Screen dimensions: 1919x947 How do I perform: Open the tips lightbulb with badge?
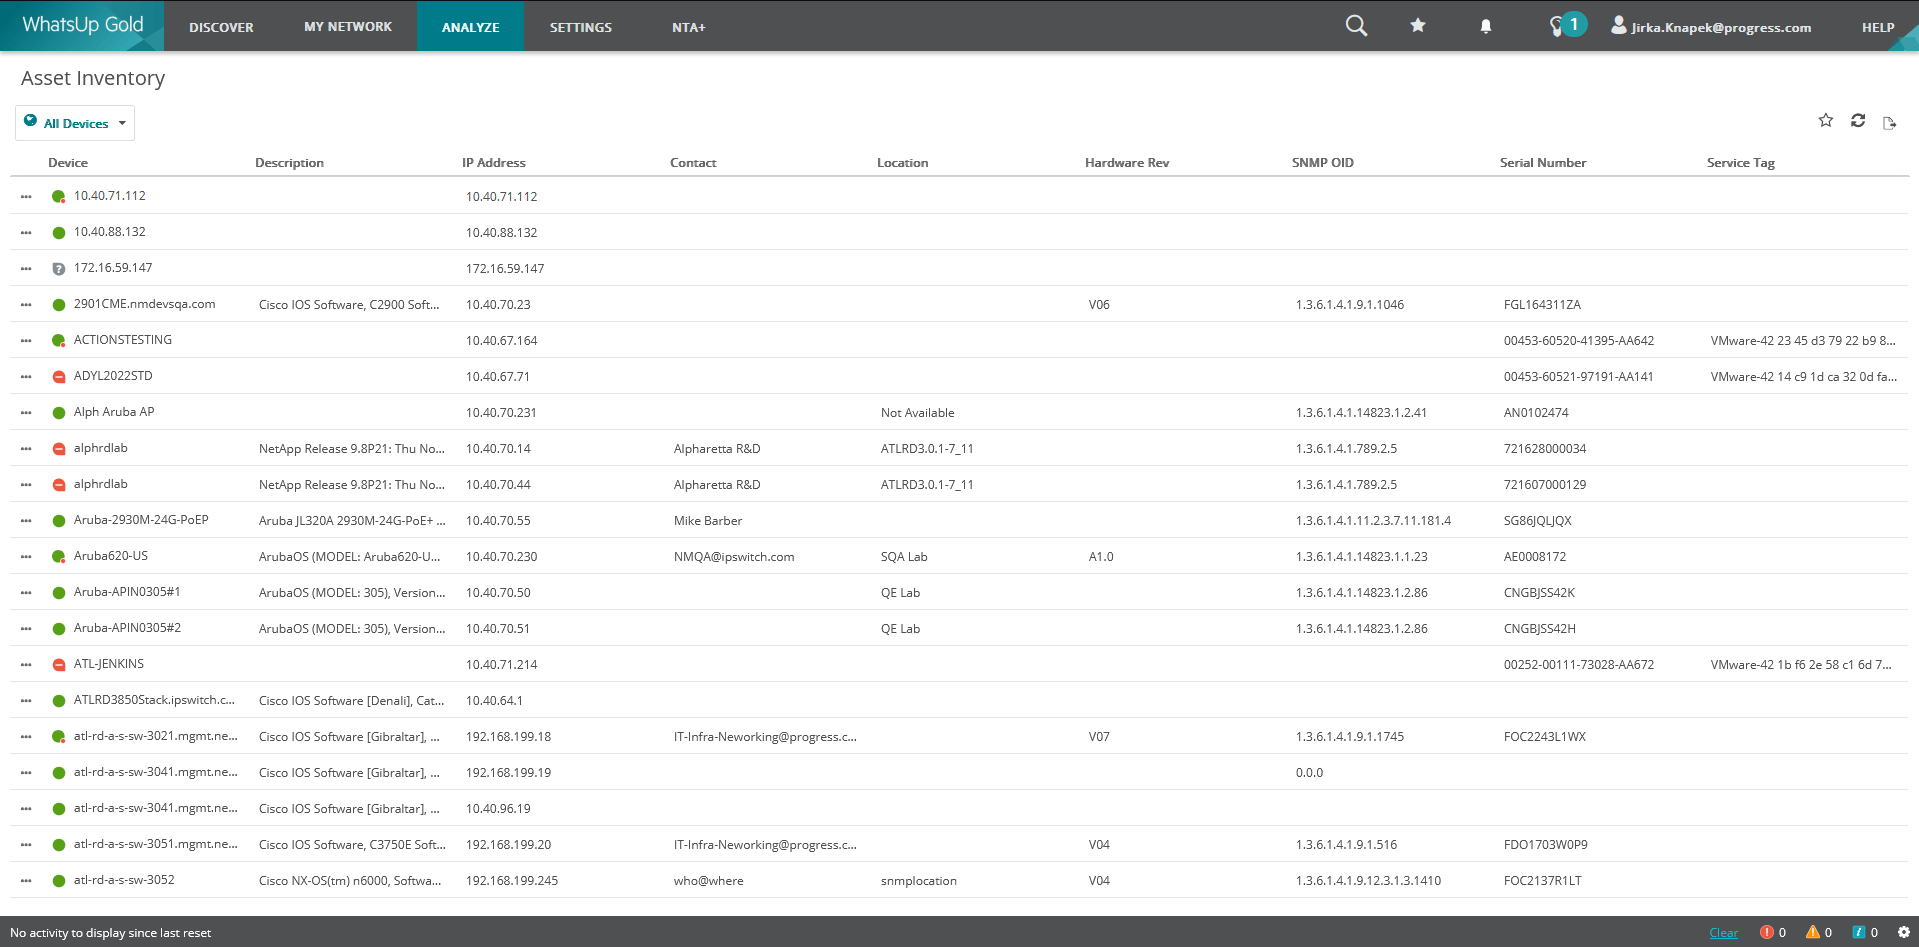click(x=1566, y=26)
